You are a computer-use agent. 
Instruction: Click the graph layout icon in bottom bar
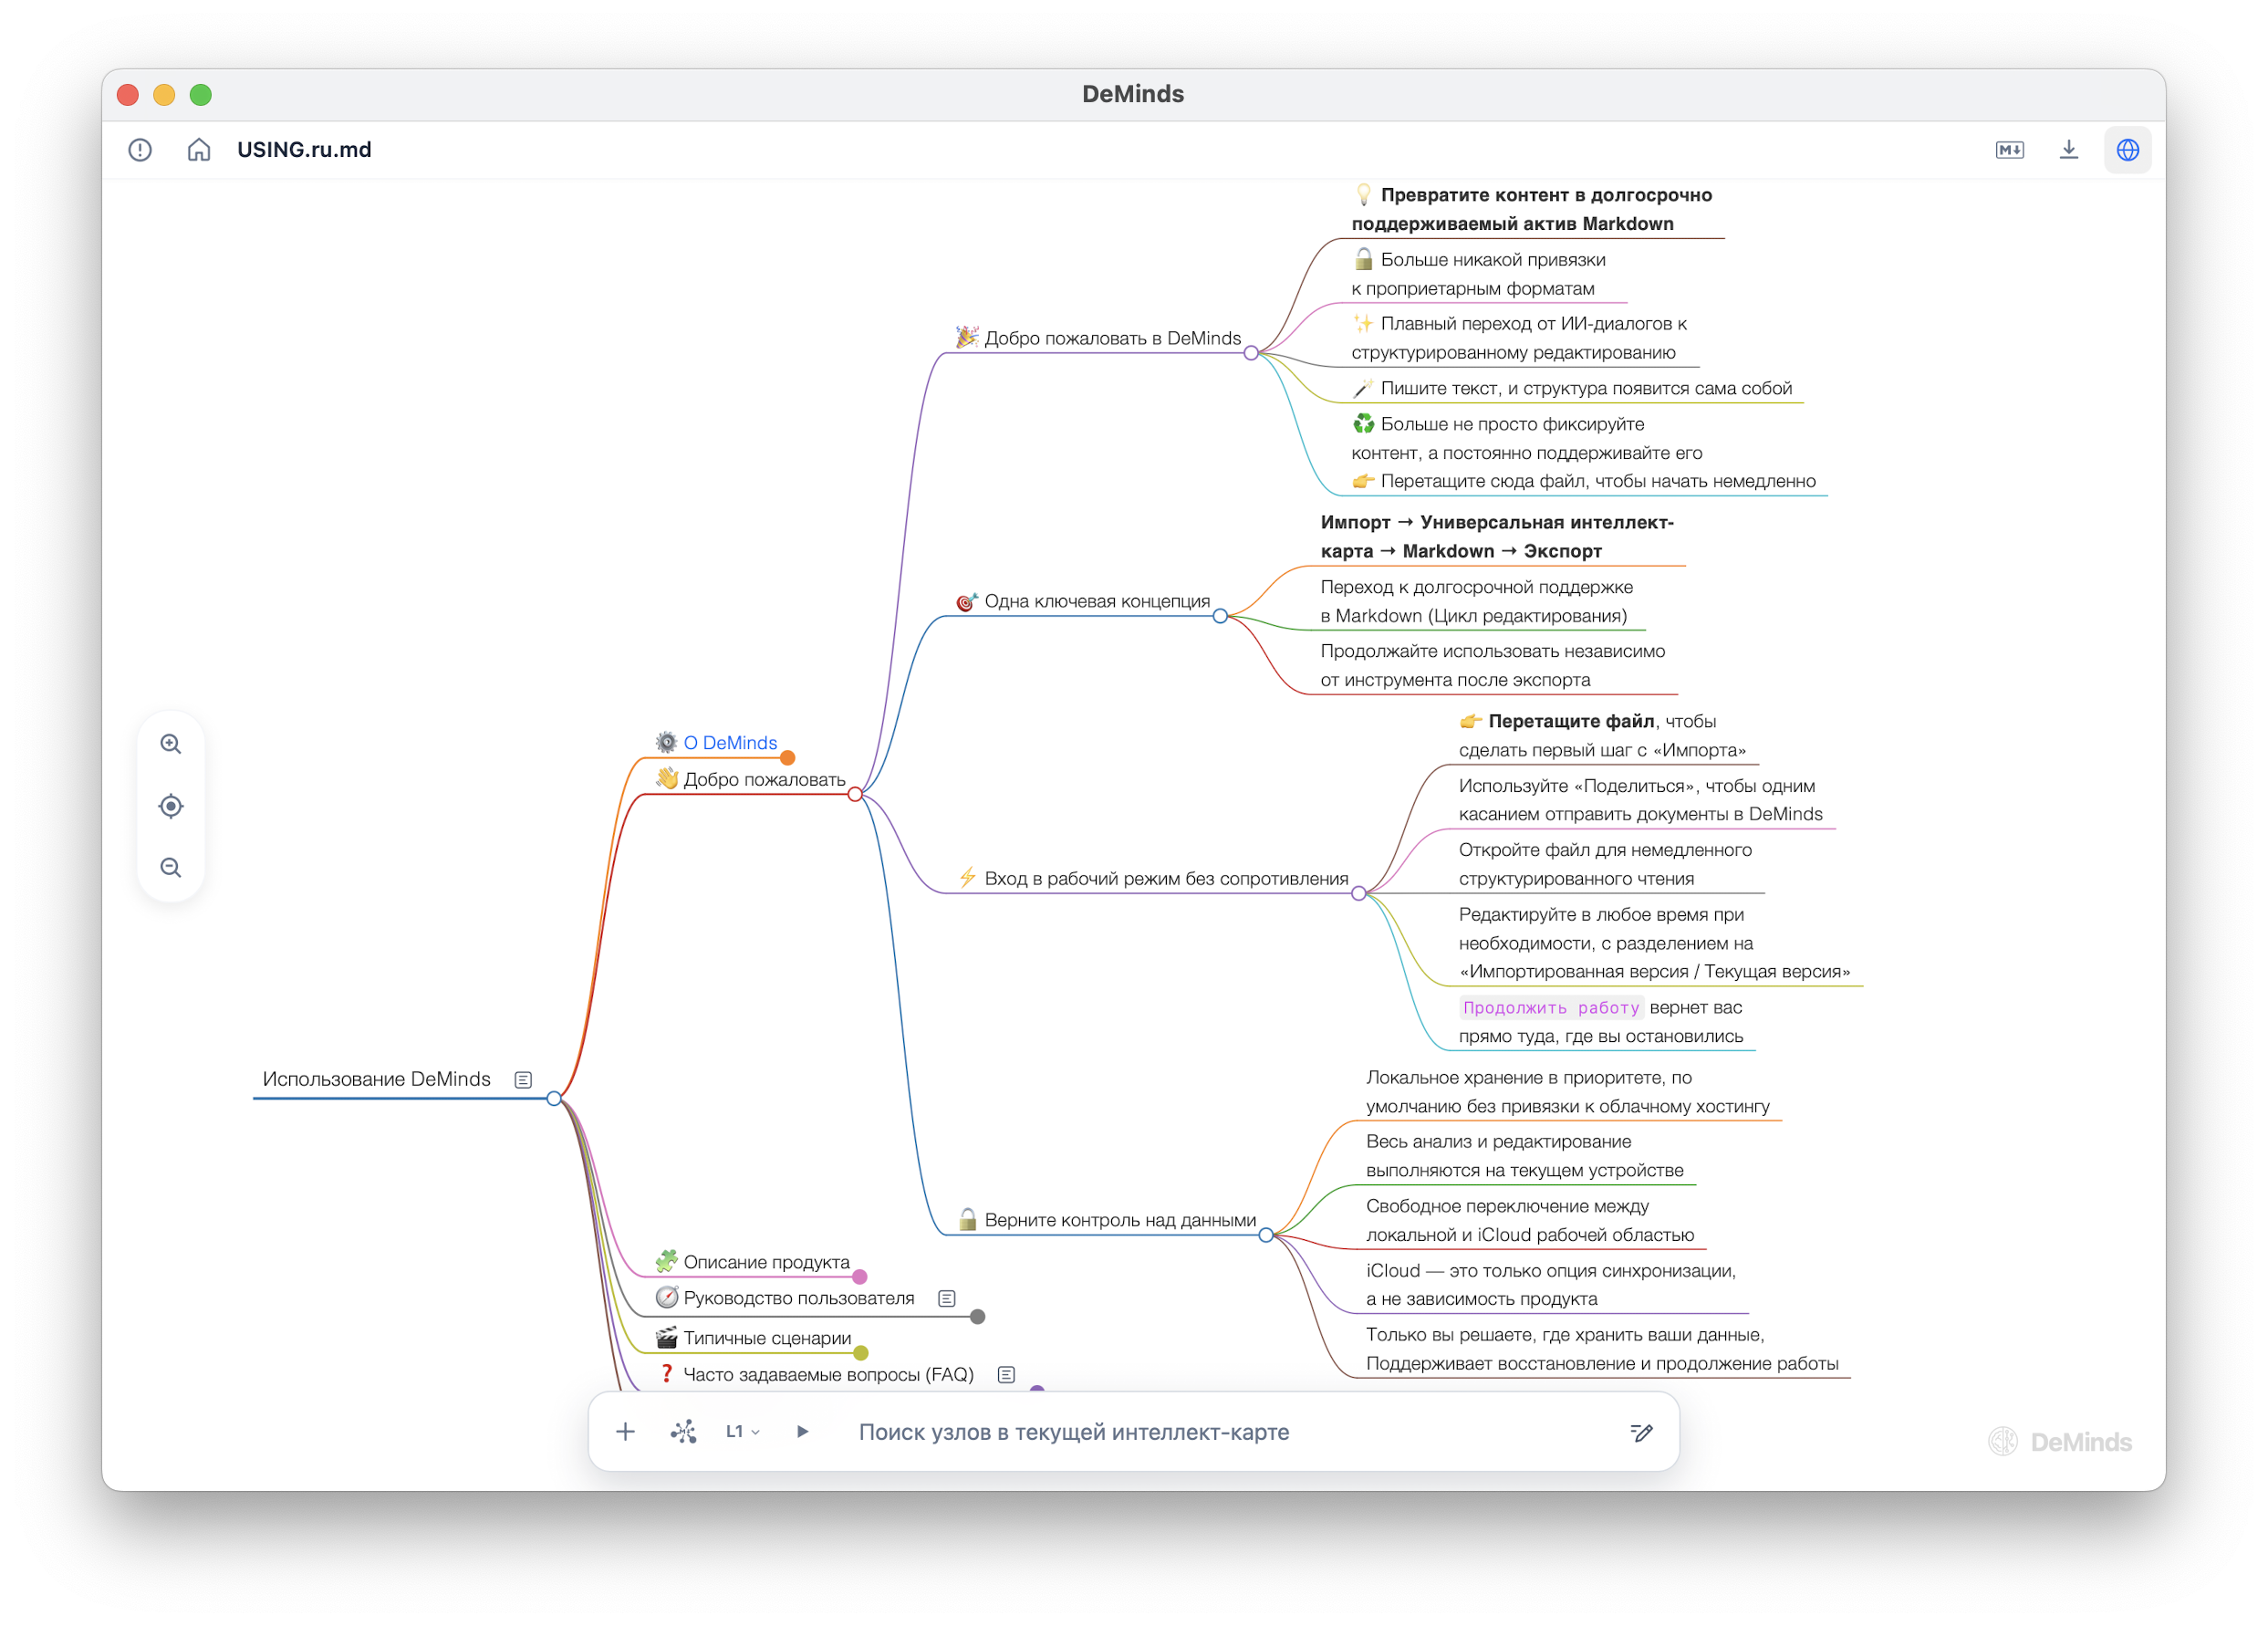coord(684,1432)
